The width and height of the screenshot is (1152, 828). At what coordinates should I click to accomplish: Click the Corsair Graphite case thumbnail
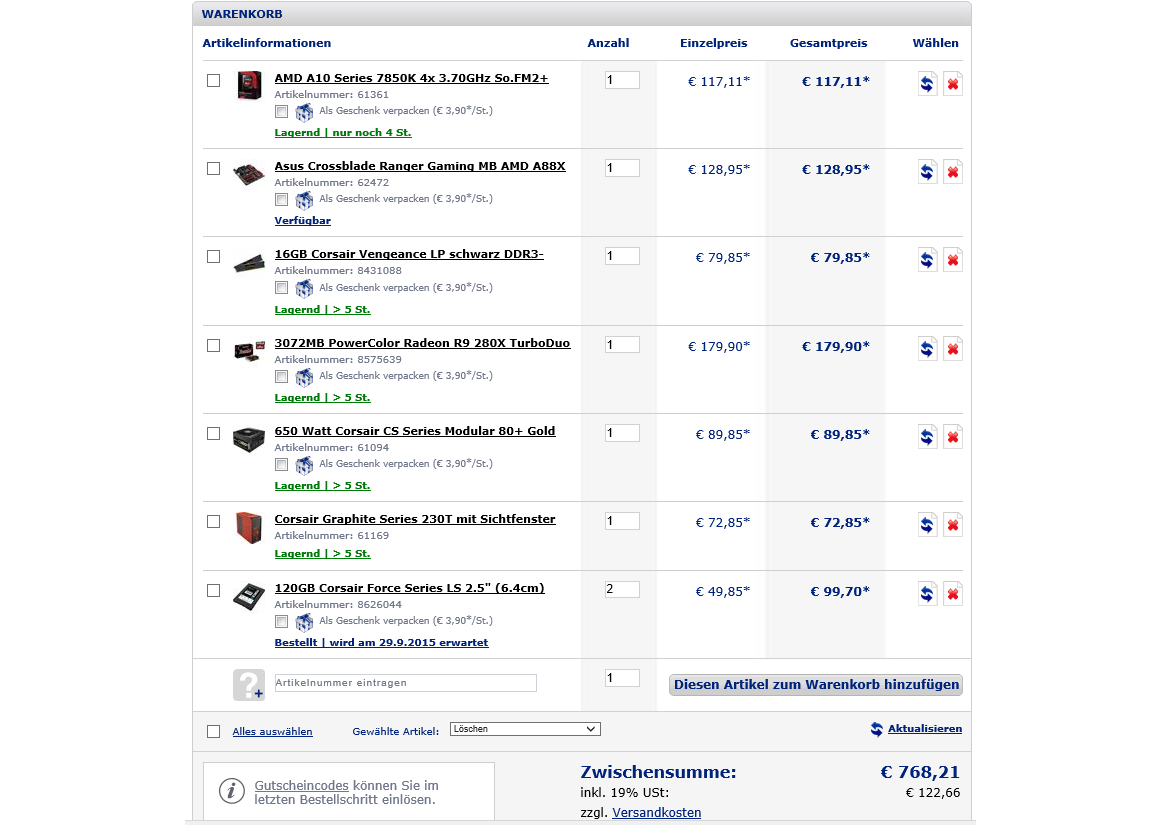(x=249, y=528)
